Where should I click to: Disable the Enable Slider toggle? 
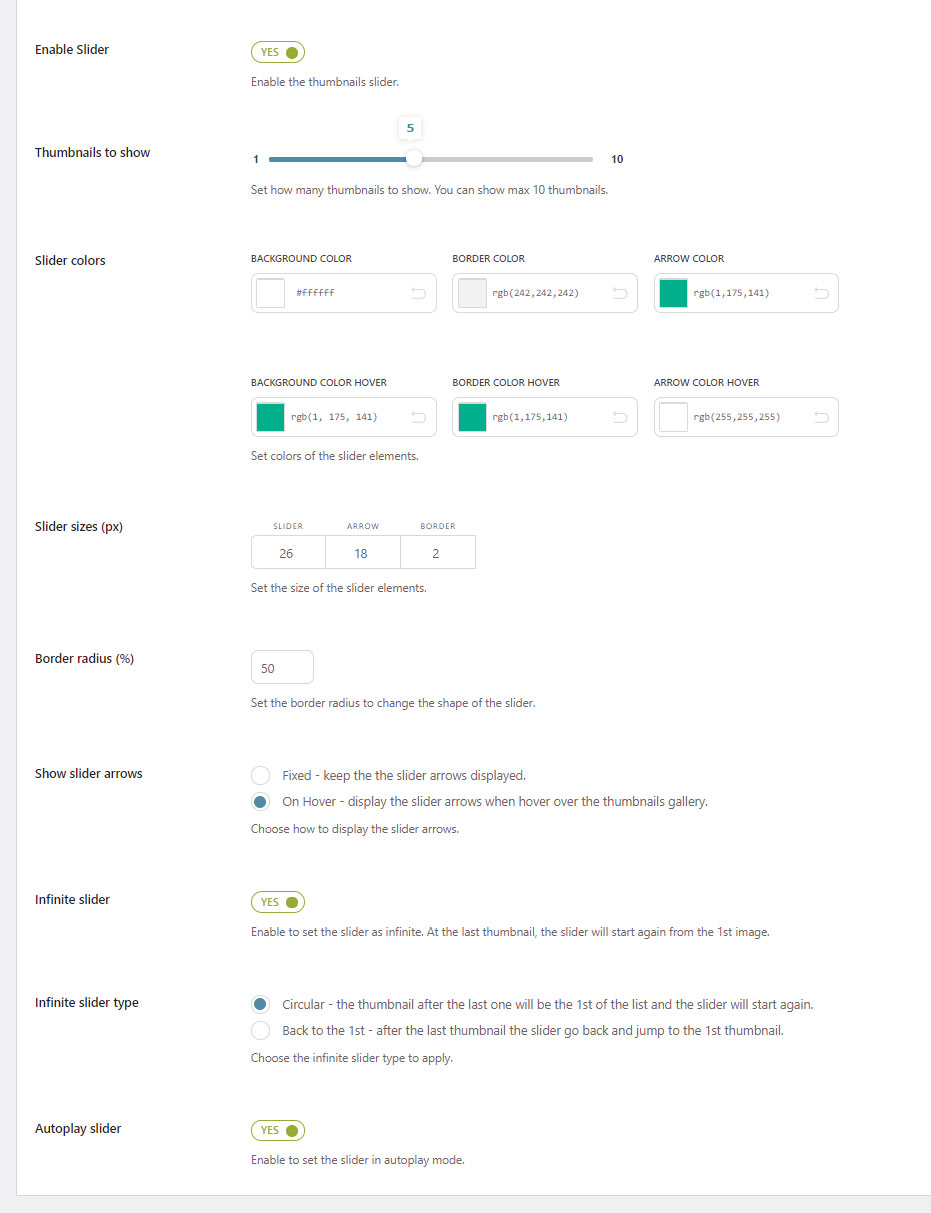pos(278,52)
